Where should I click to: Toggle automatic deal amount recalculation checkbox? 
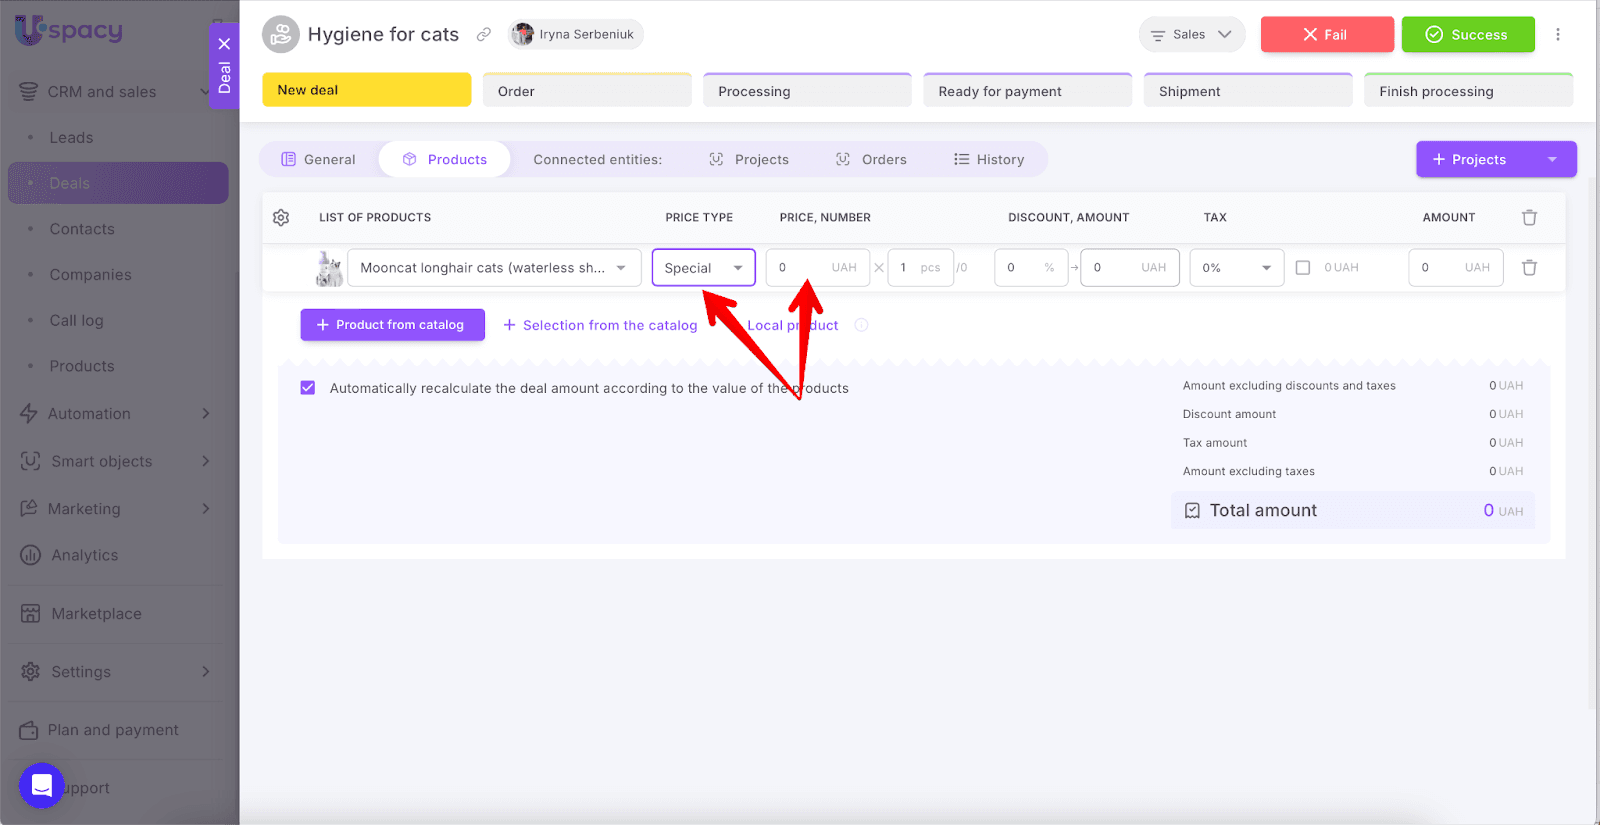[x=308, y=388]
